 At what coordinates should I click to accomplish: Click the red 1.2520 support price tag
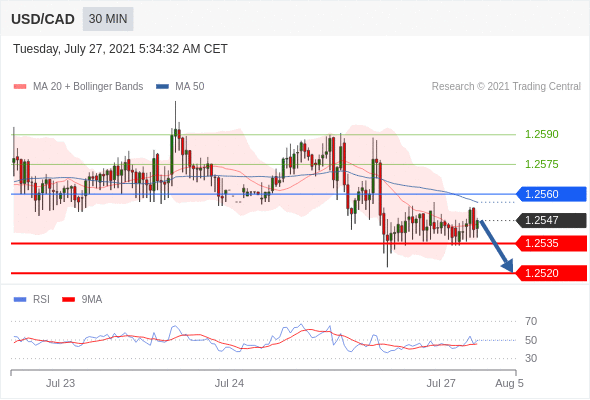coord(551,273)
